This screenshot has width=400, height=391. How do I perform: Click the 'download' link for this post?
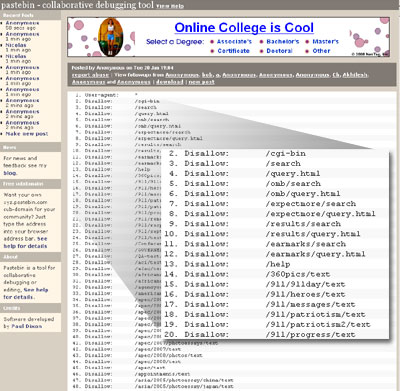tap(170, 82)
